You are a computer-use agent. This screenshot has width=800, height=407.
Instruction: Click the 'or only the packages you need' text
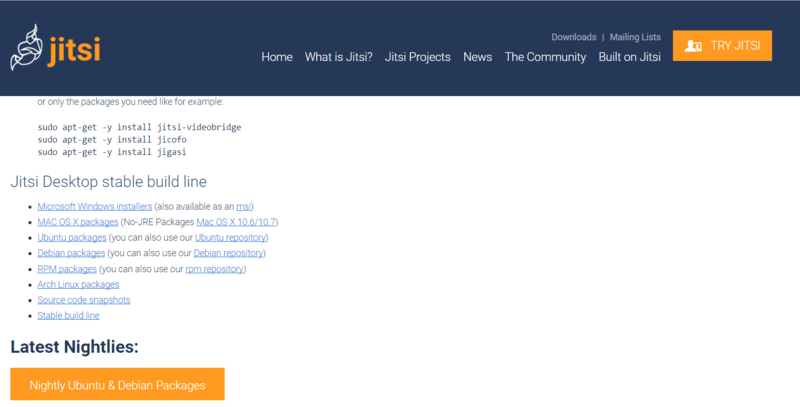[x=130, y=101]
